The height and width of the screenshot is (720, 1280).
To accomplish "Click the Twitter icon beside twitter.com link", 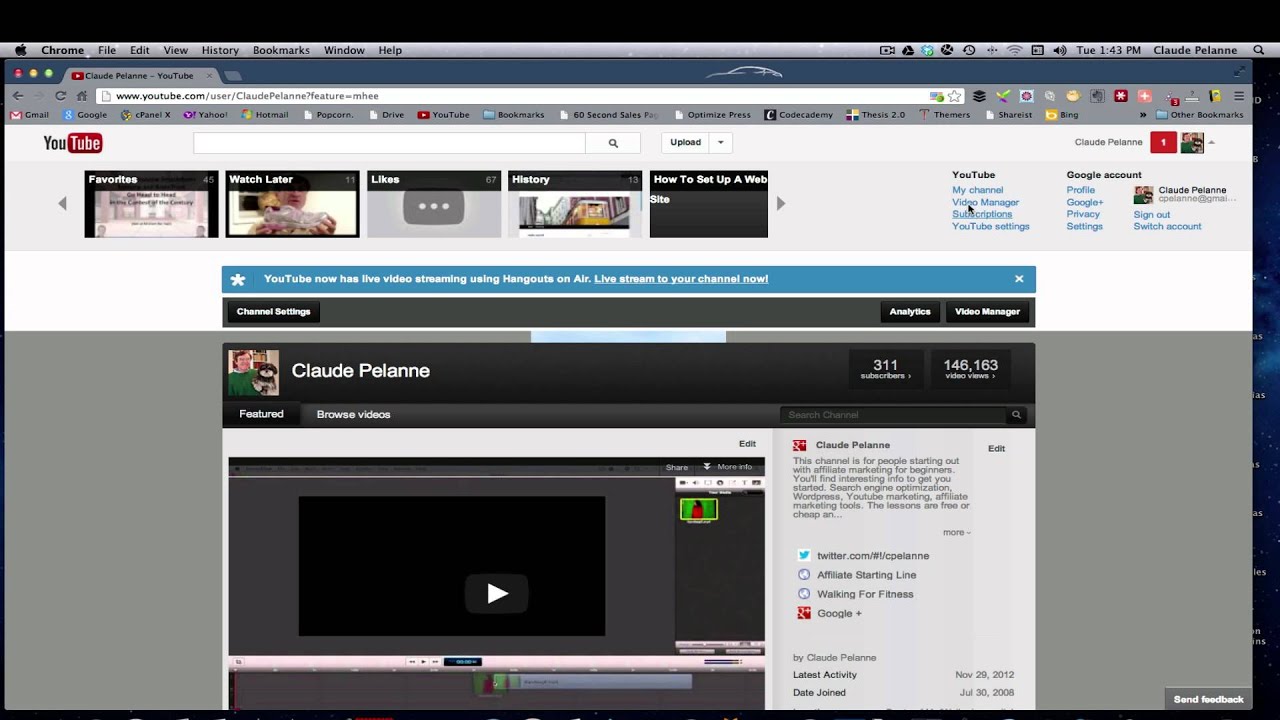I will 804,555.
